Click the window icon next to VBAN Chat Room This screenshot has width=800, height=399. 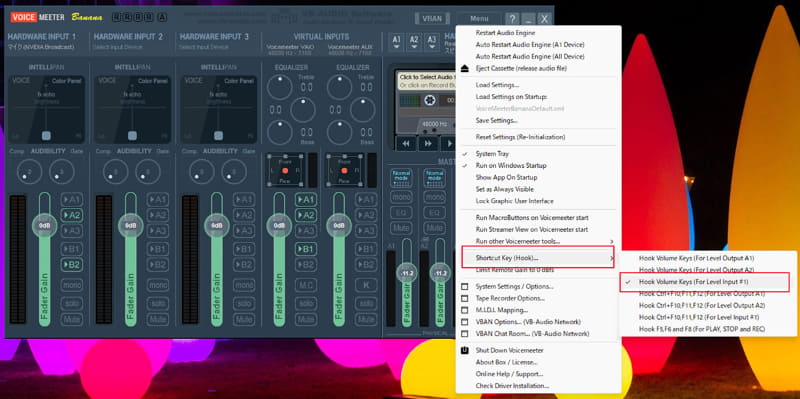point(464,334)
